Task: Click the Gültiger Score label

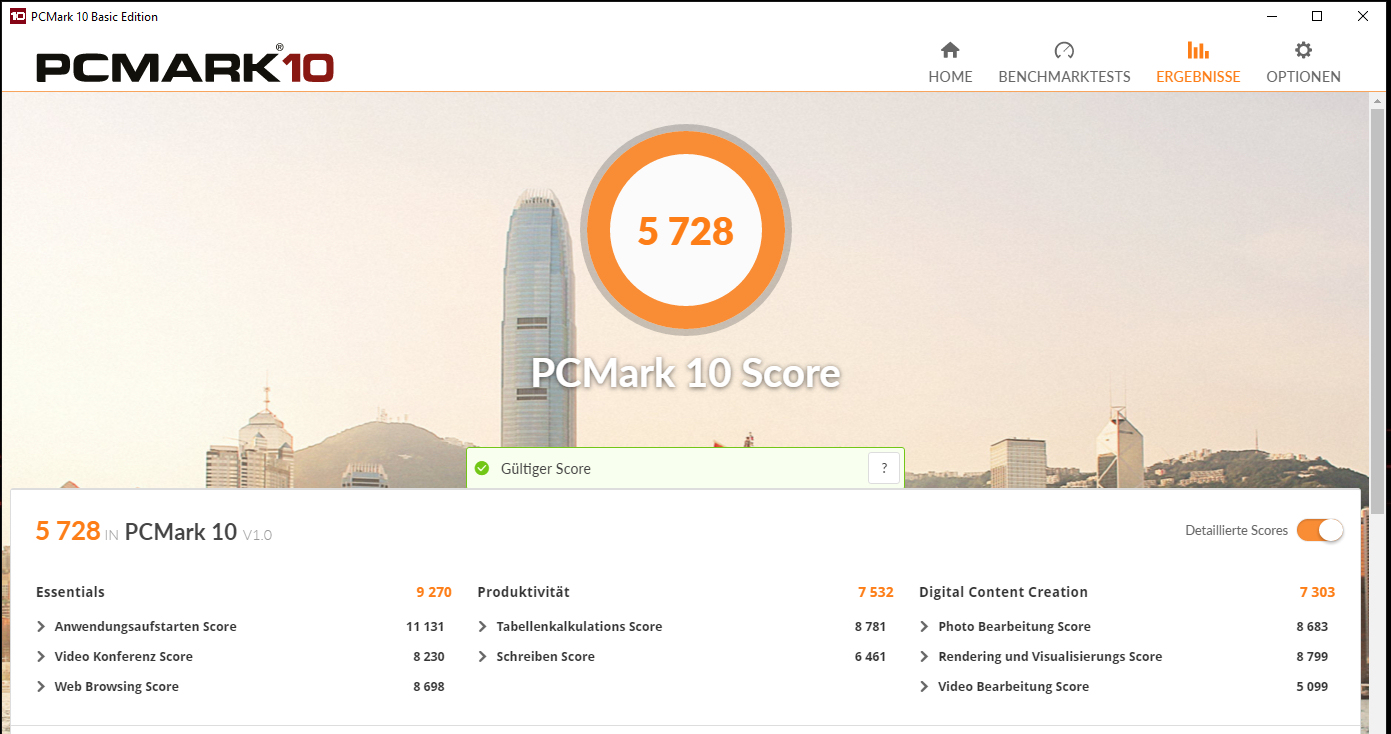Action: point(546,469)
